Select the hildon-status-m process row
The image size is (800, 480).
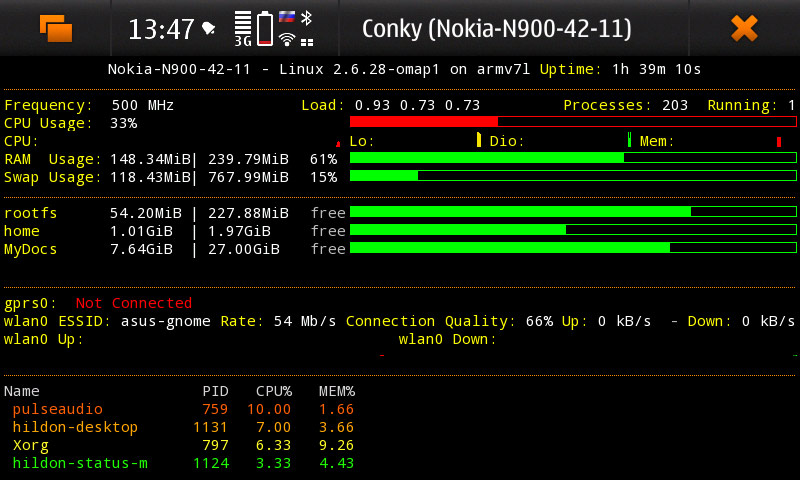183,463
